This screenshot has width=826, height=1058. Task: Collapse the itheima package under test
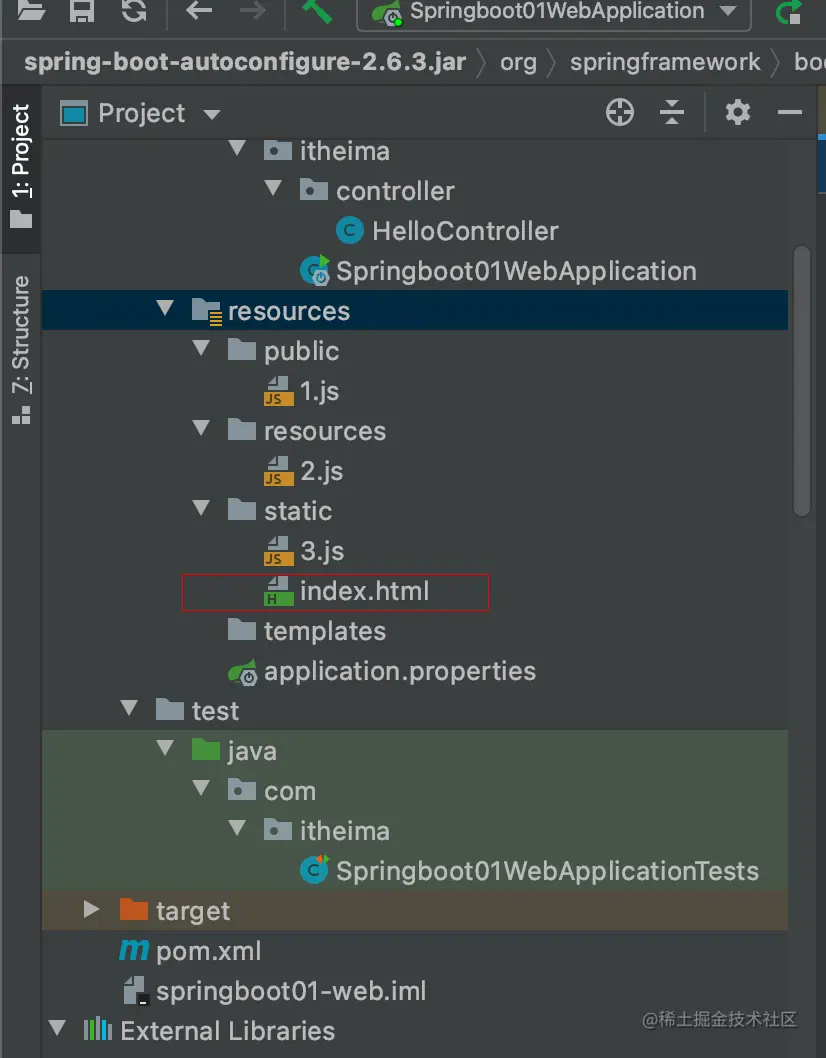pyautogui.click(x=237, y=828)
